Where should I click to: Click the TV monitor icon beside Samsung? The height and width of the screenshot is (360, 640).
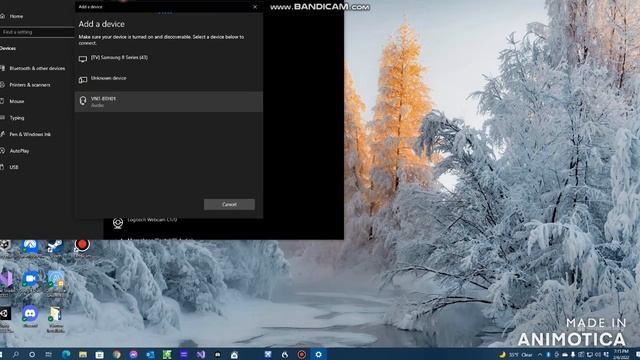83,59
